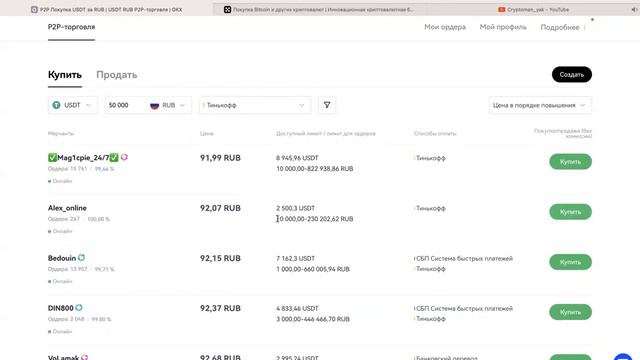The image size is (640, 360).
Task: Click Тинькофф payment method in Alex_online row
Action: point(430,208)
